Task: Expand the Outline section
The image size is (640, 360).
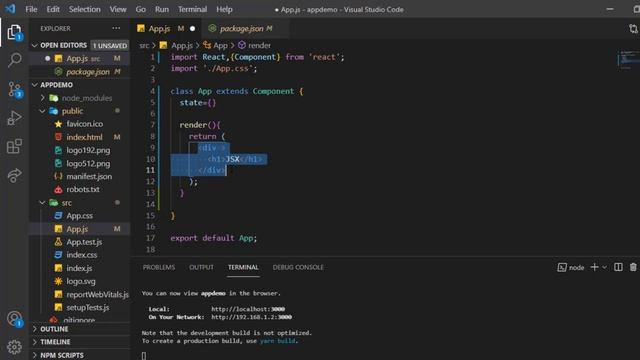Action: point(80,329)
